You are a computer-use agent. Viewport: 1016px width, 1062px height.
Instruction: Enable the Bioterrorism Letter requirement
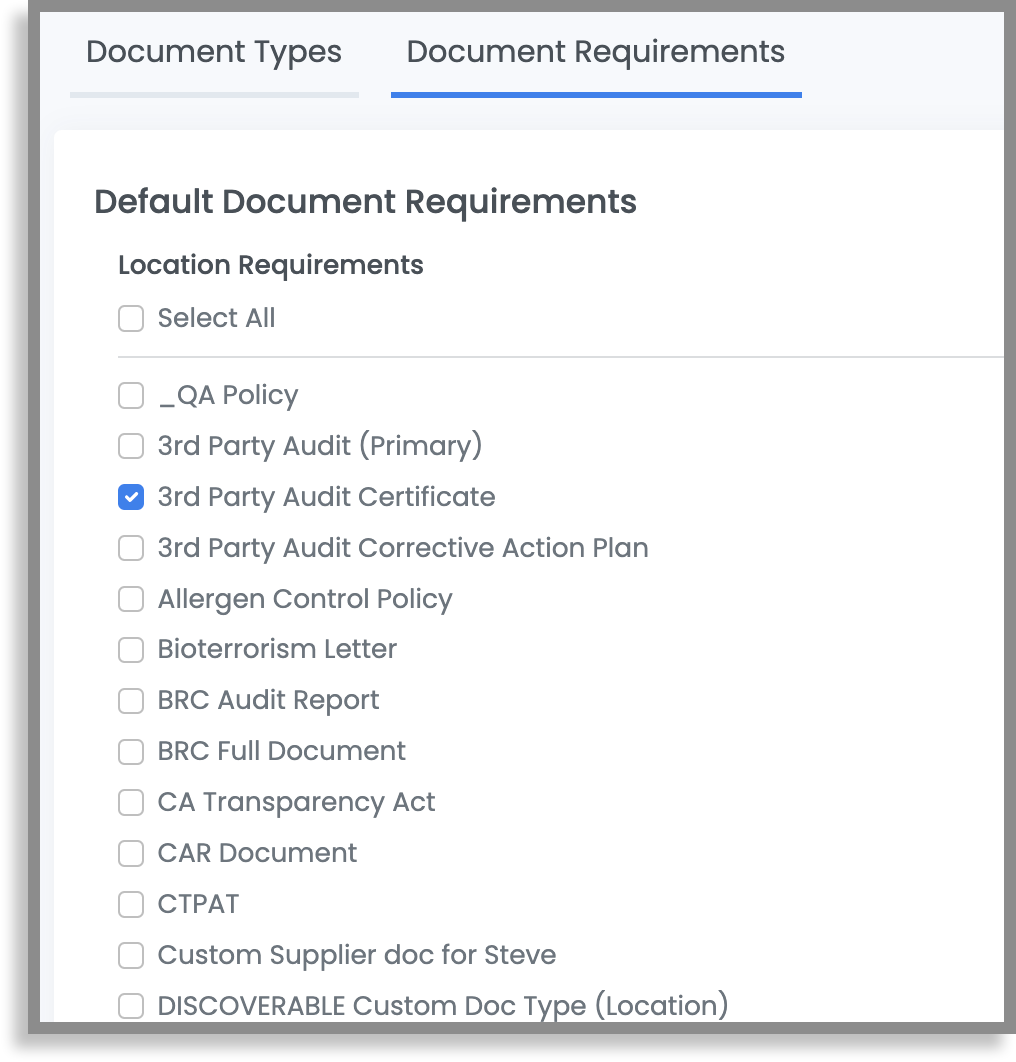130,650
